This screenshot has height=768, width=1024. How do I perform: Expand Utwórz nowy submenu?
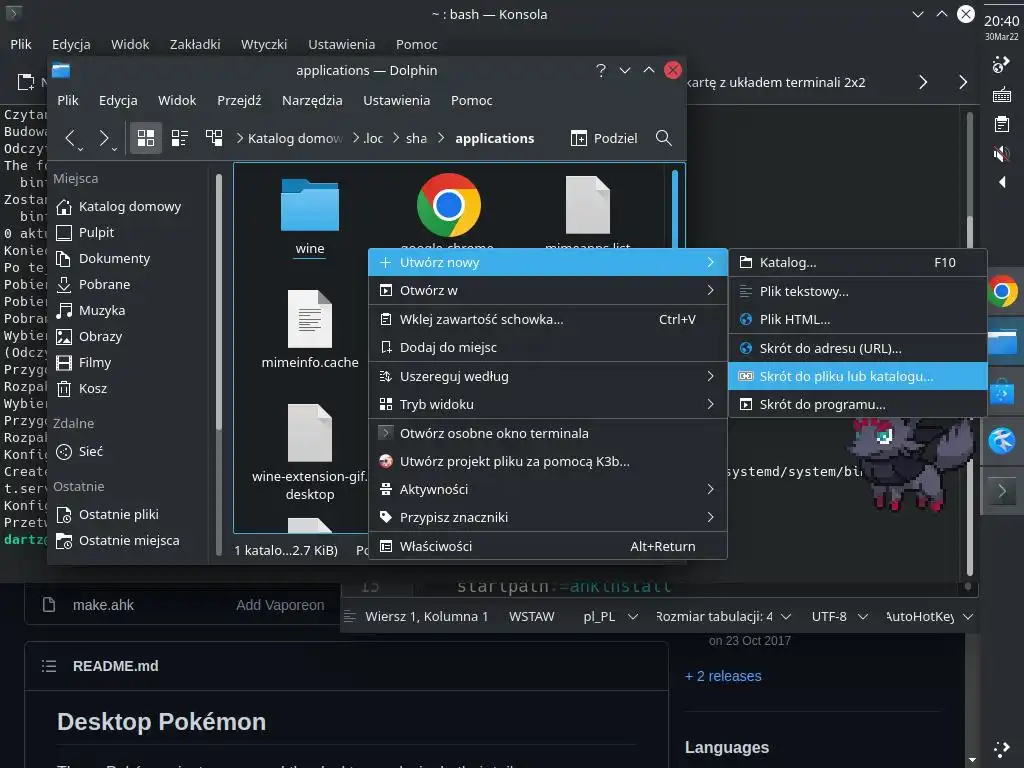548,263
